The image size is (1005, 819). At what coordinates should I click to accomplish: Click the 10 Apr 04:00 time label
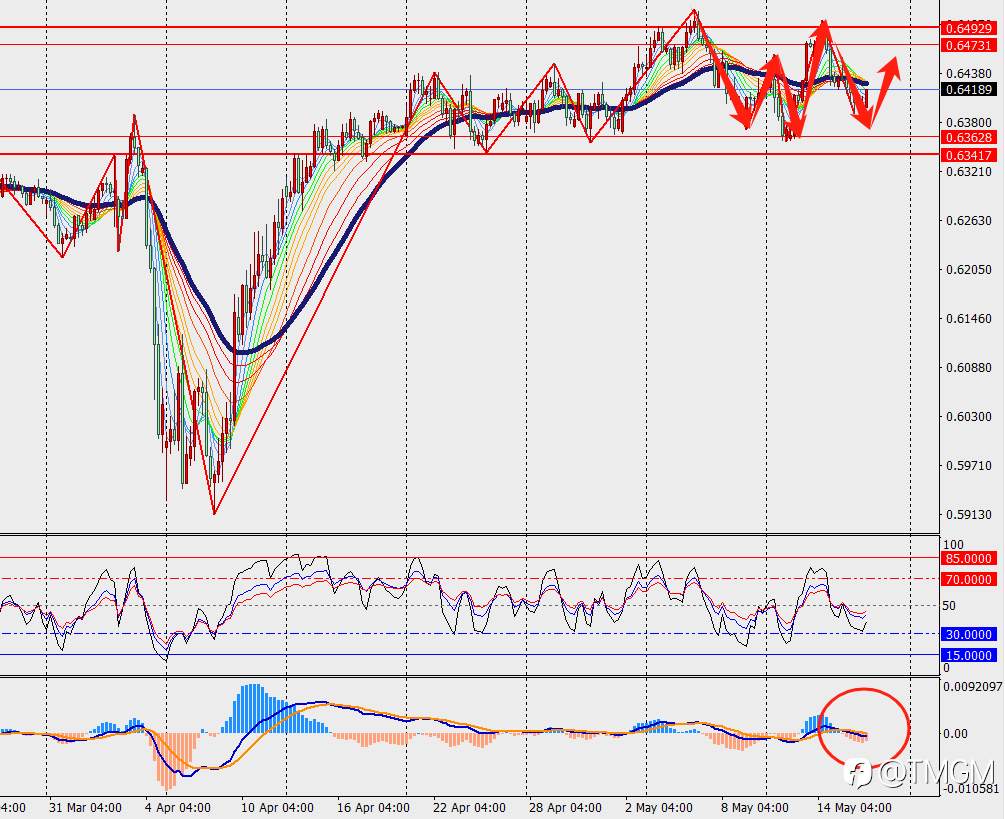click(277, 807)
